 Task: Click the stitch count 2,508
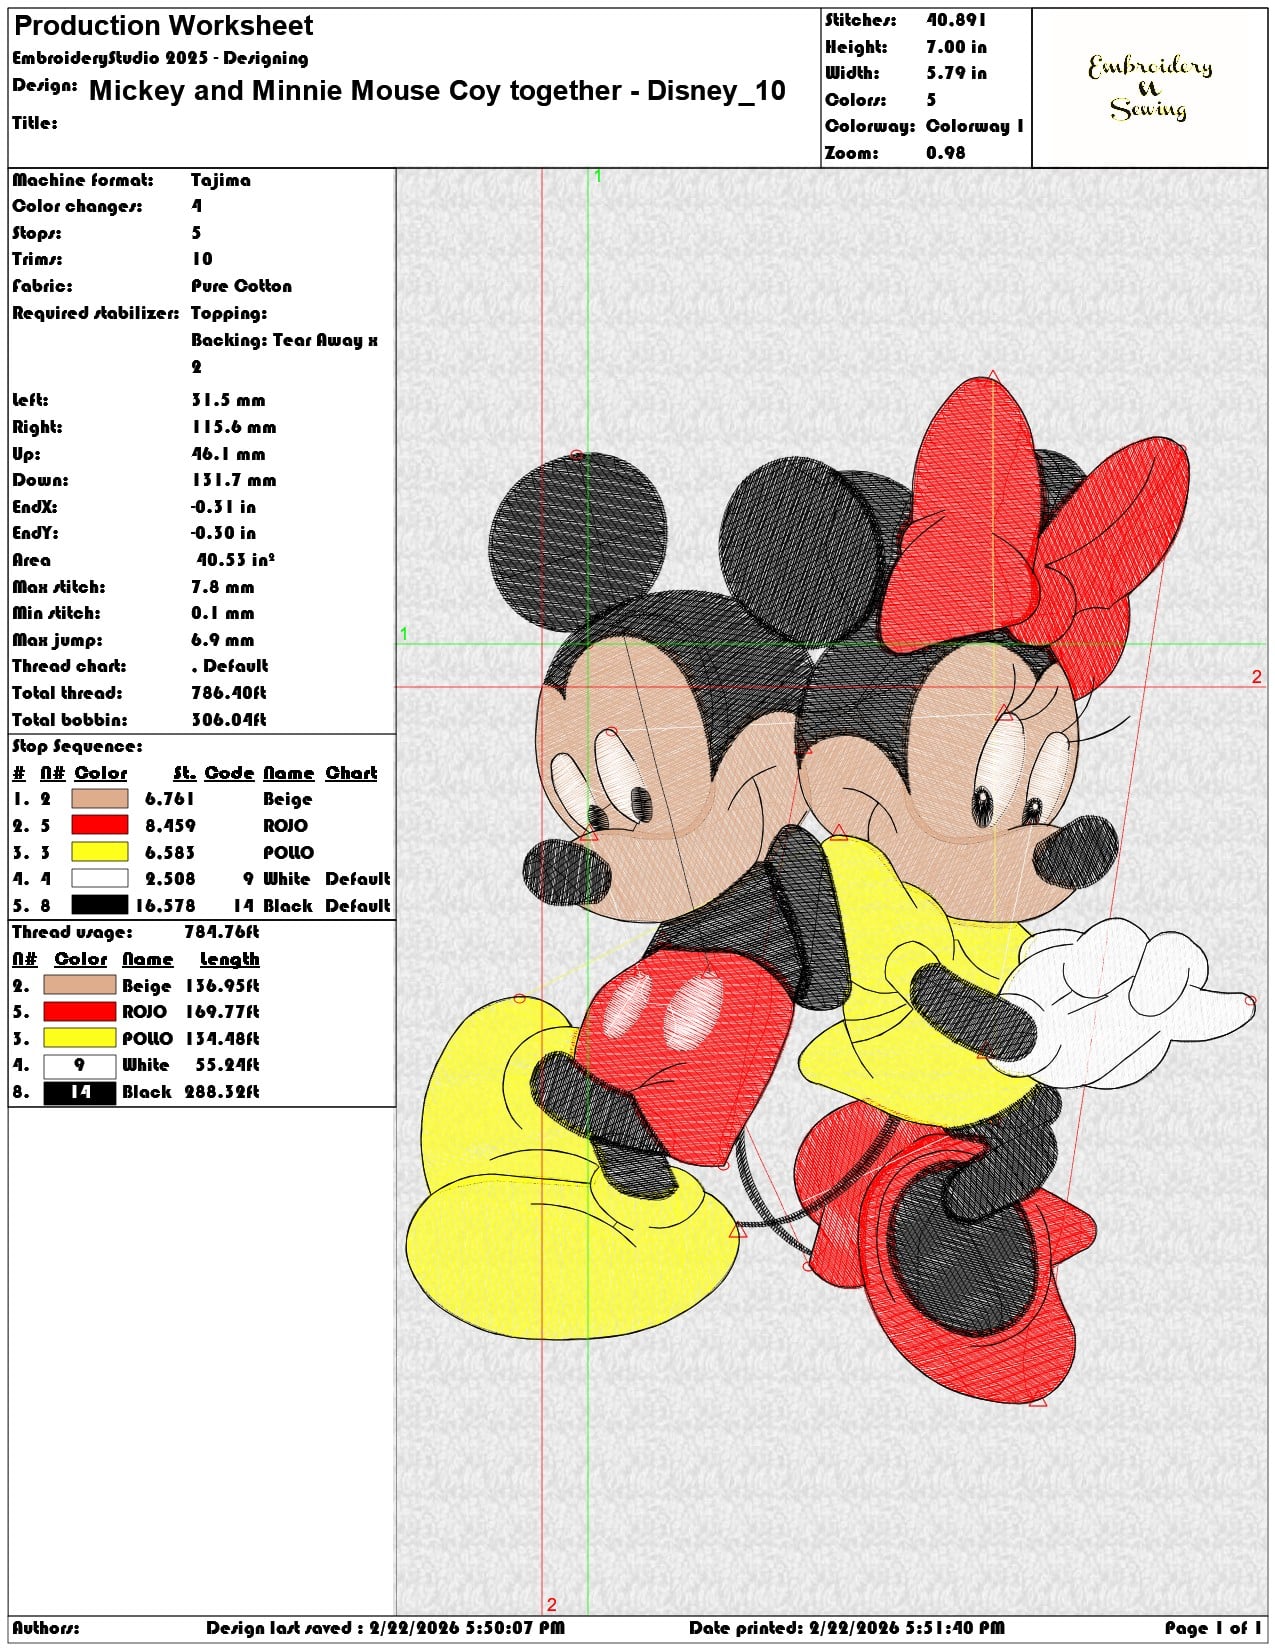pyautogui.click(x=170, y=879)
